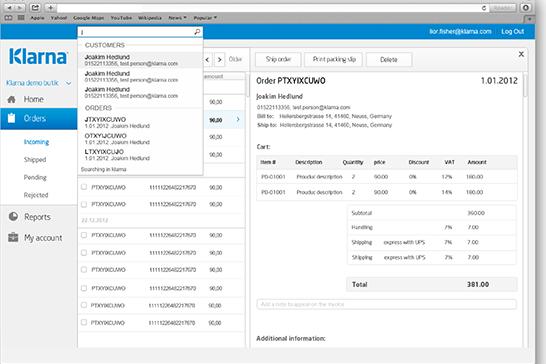Screen dimensions: 546x364
Task: Click the Print packing slip button
Action: [334, 60]
